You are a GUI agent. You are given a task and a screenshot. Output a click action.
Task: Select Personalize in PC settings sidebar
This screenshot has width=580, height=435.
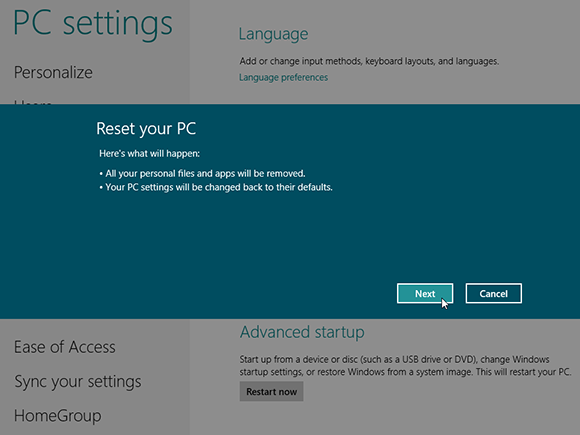[53, 72]
